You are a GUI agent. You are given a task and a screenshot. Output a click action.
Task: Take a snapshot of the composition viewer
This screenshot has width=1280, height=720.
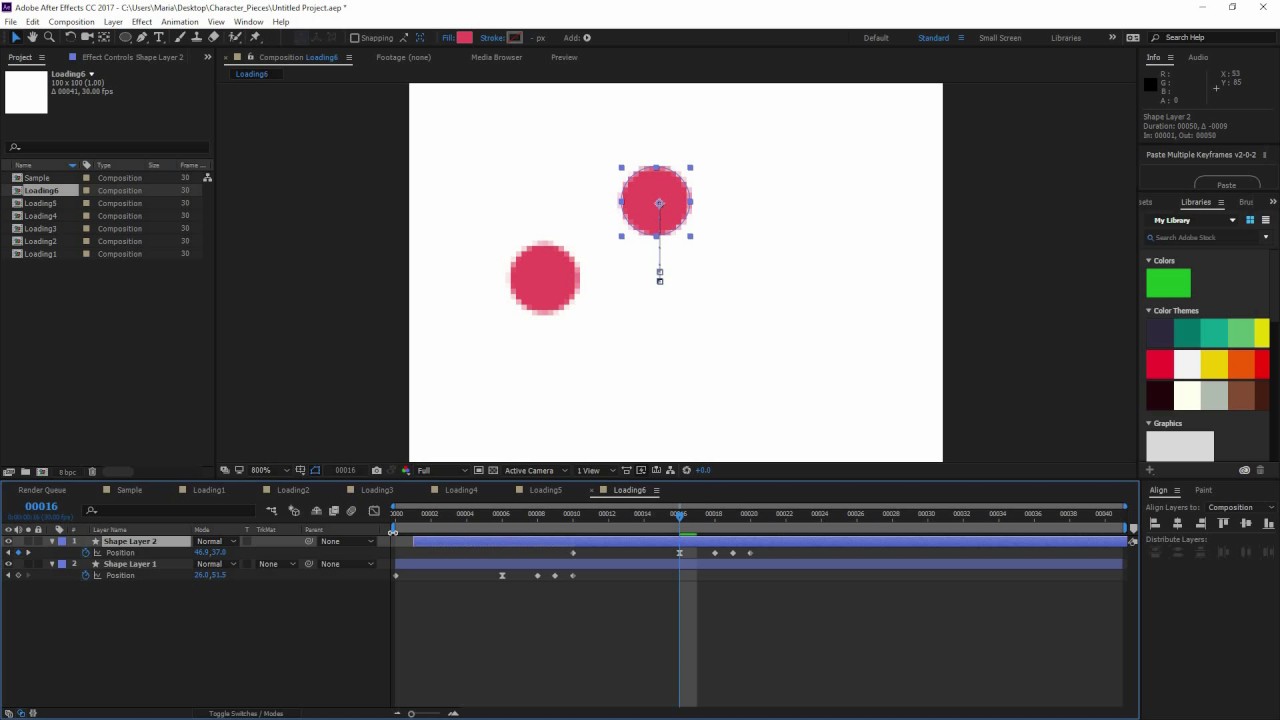click(376, 470)
